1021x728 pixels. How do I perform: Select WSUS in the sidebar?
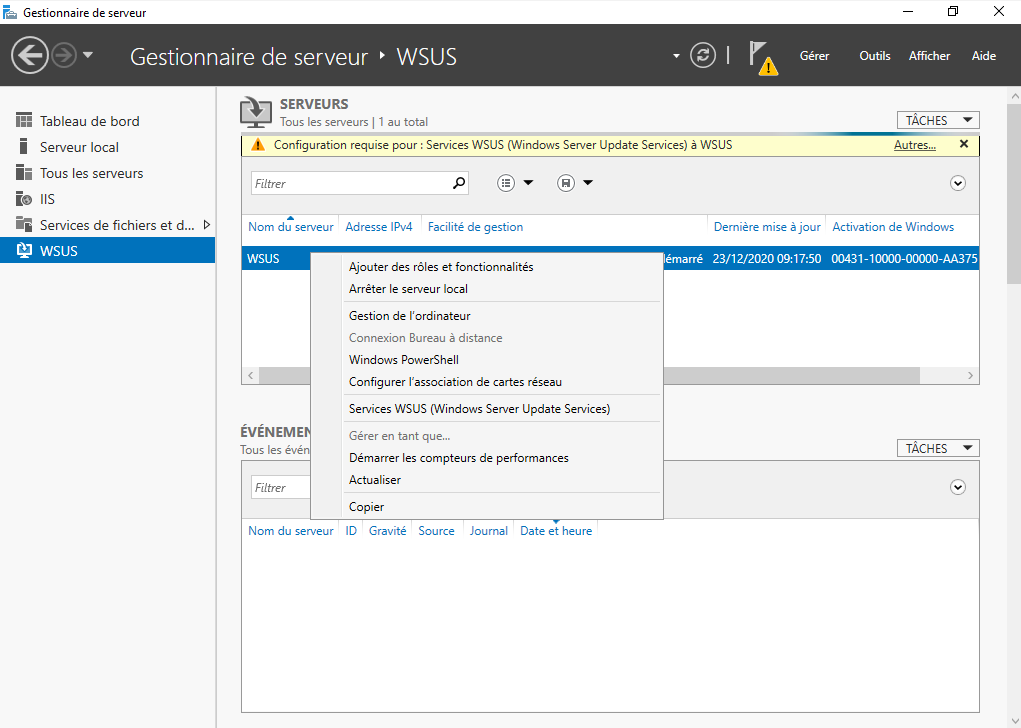(x=107, y=250)
